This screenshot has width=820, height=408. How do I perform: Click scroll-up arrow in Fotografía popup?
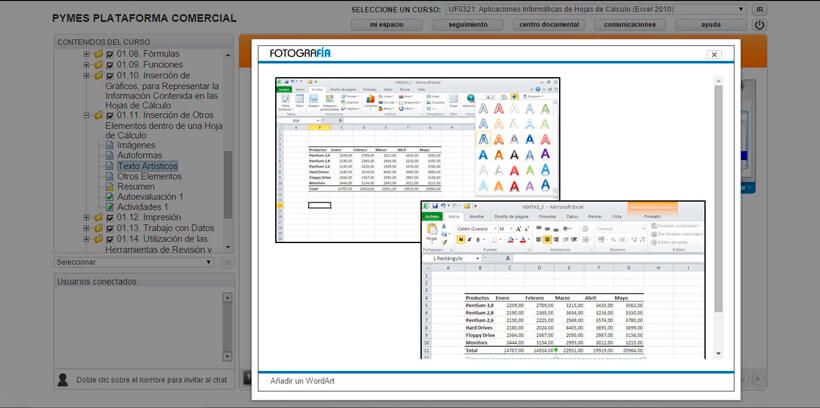point(719,81)
